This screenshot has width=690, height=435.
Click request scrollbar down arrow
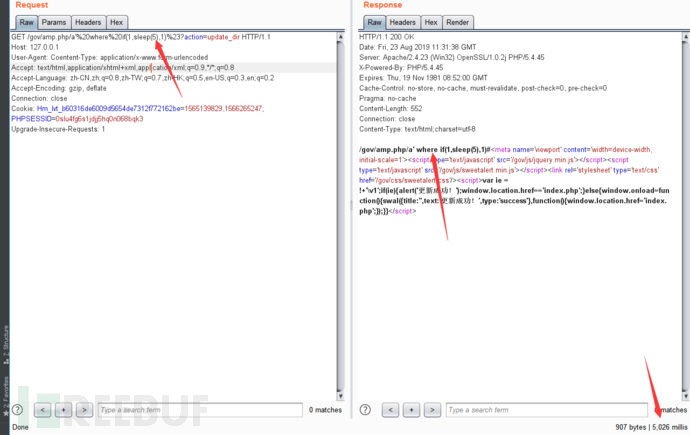(340, 396)
